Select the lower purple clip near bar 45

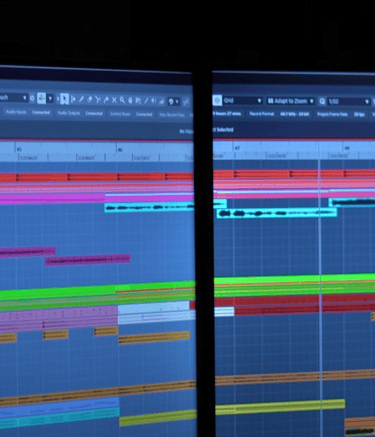coord(88,260)
